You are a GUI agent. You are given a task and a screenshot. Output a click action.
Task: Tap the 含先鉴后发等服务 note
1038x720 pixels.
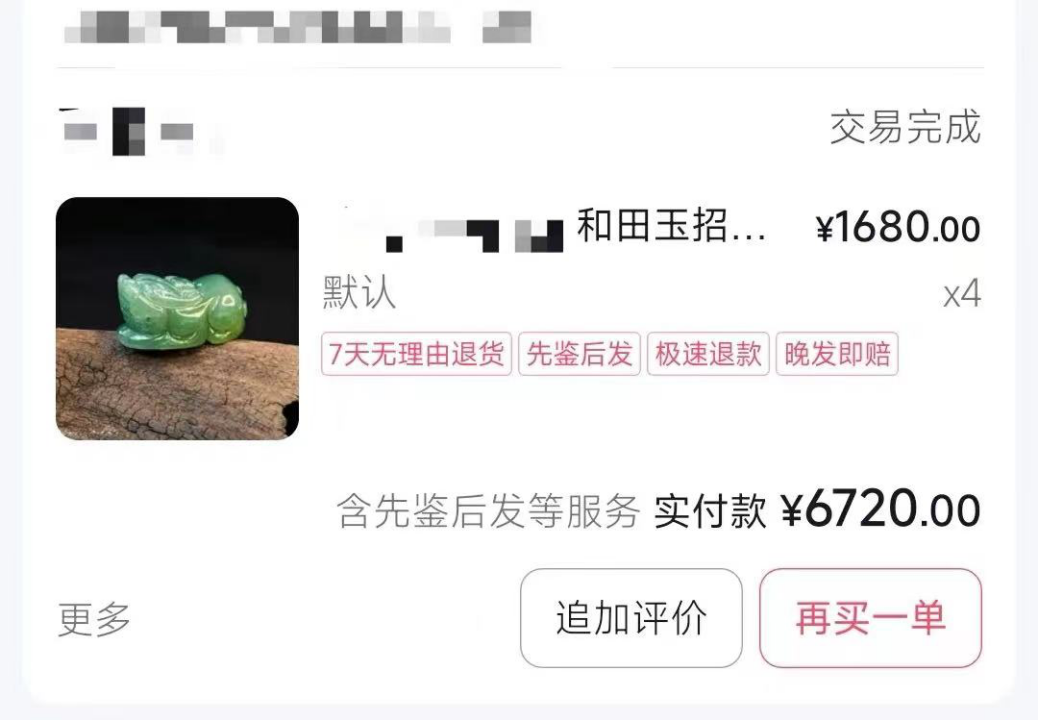point(489,512)
